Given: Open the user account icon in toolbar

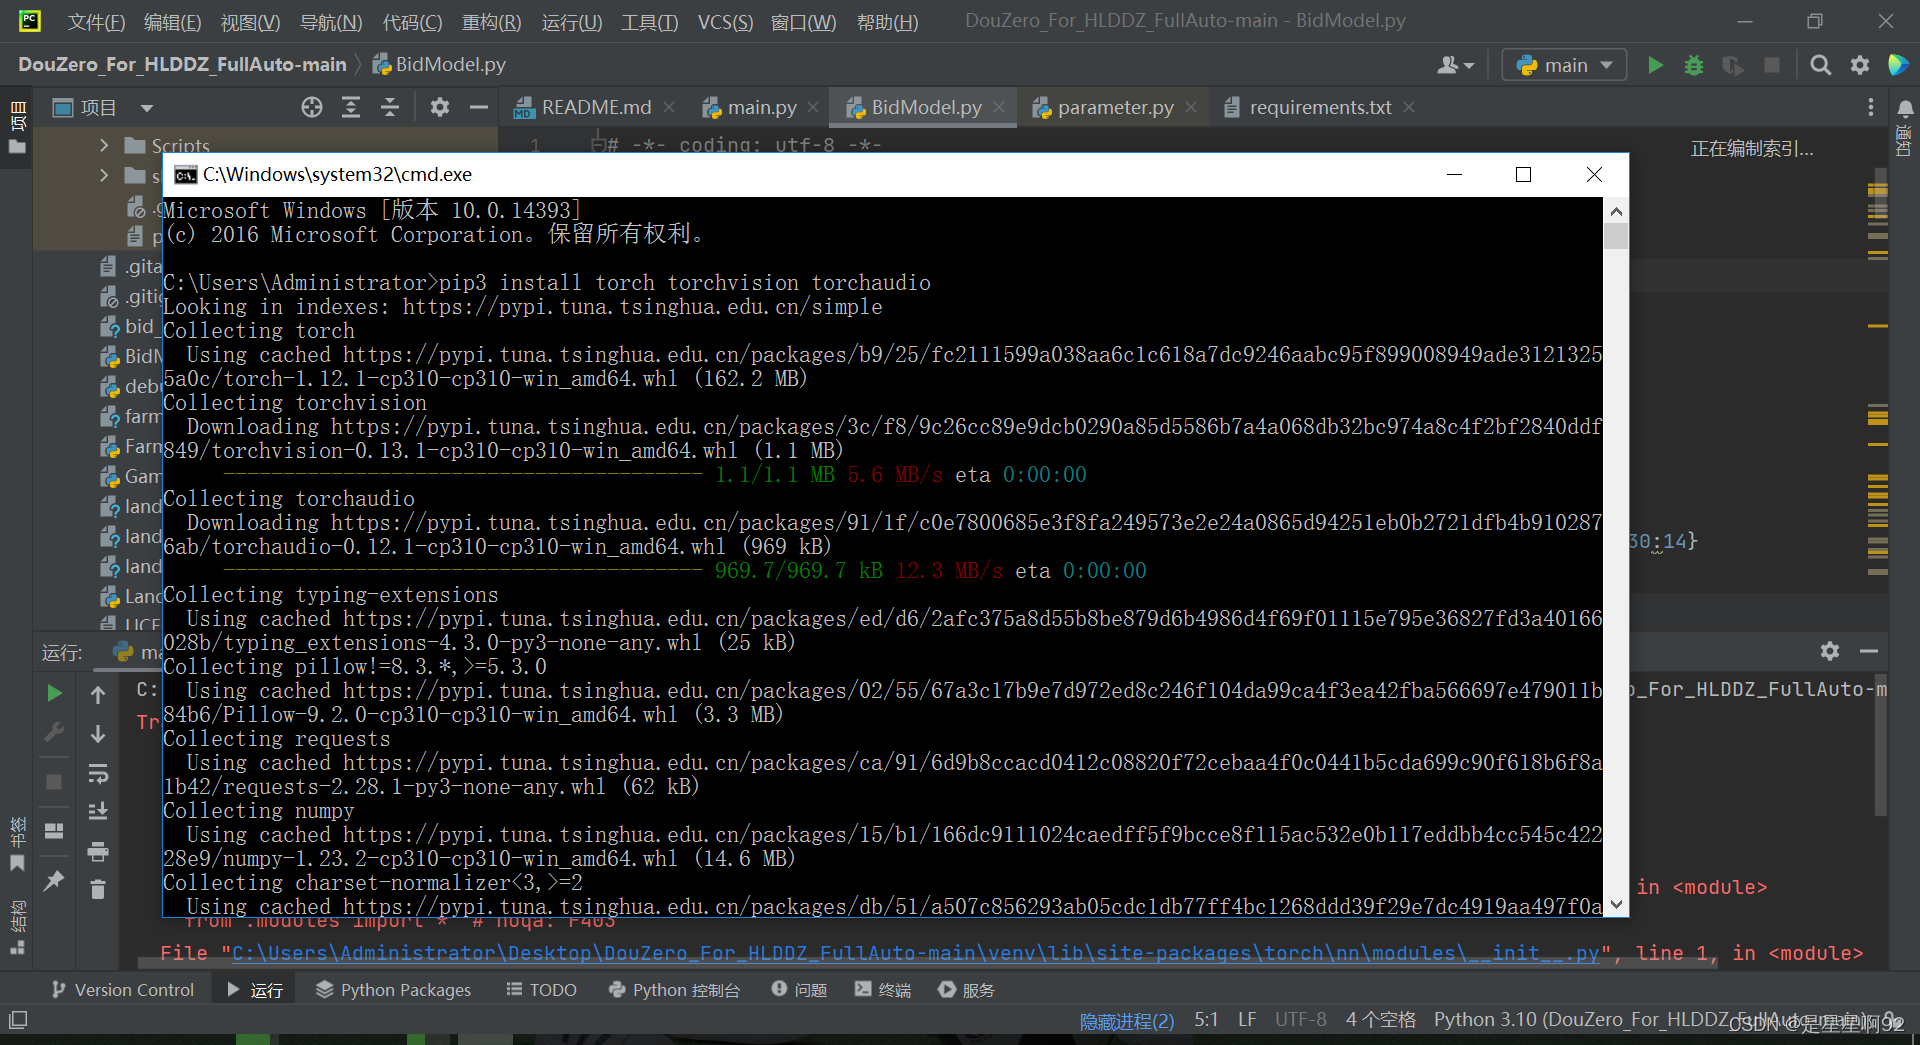Looking at the screenshot, I should [x=1455, y=65].
